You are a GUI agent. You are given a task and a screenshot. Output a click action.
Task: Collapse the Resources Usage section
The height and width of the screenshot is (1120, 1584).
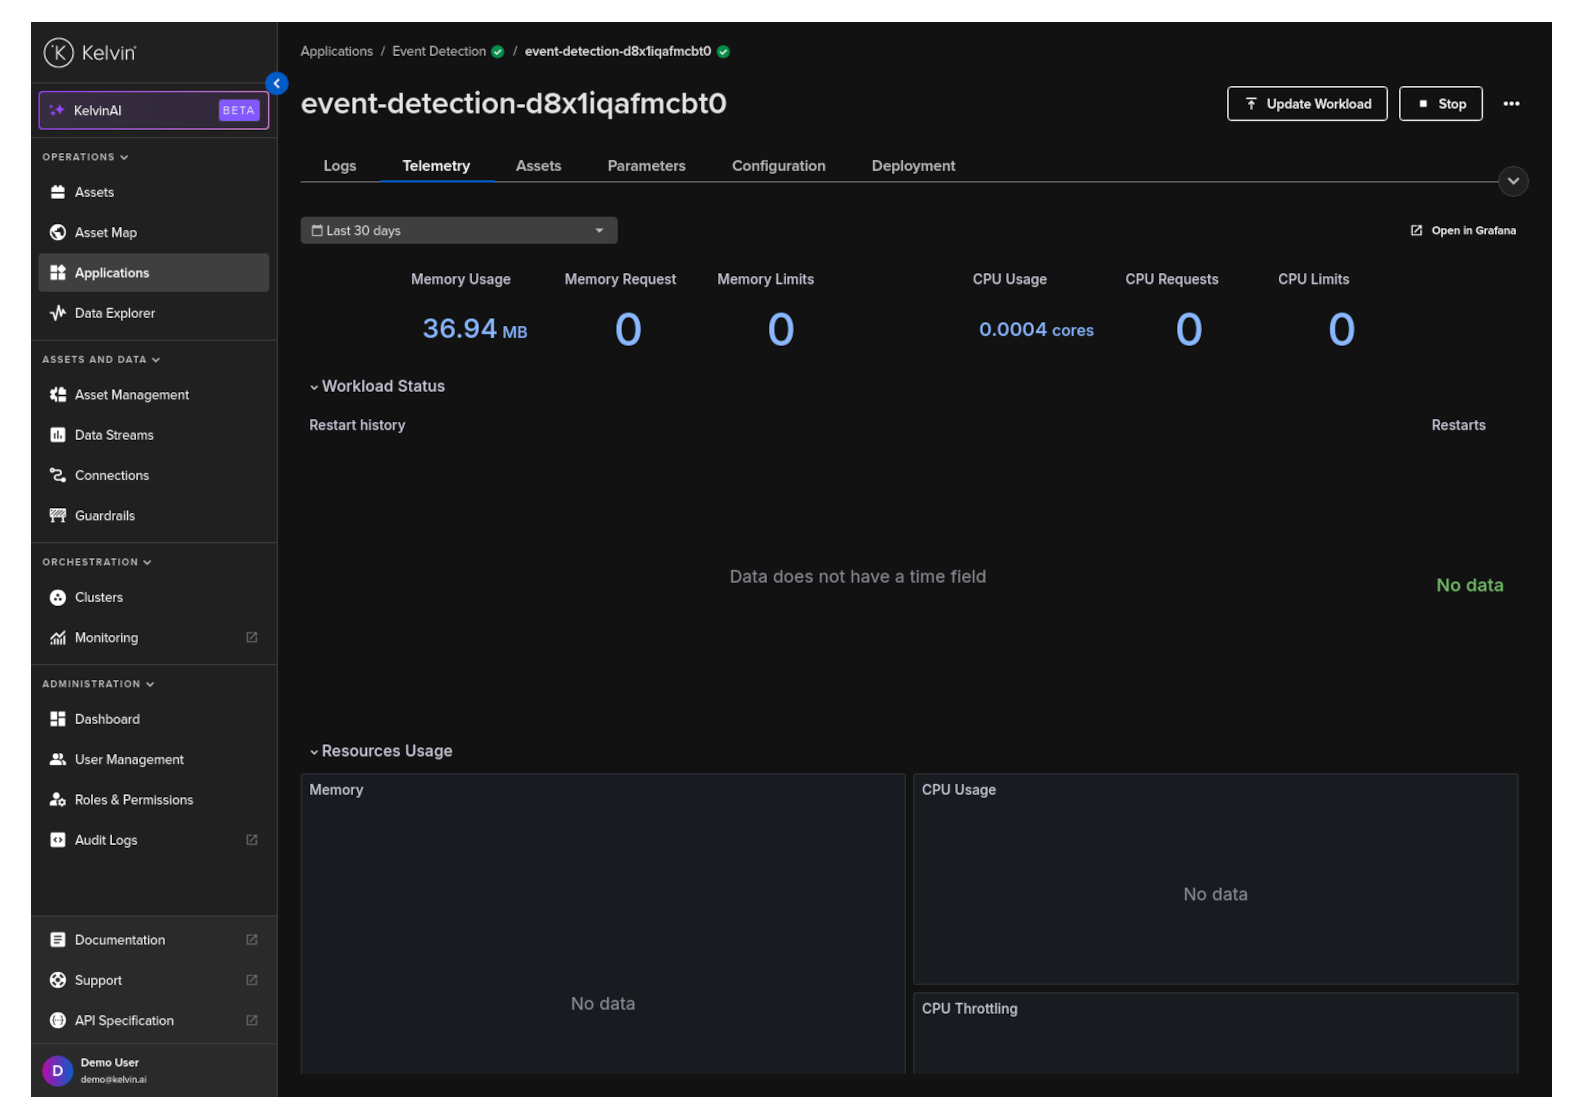point(380,751)
